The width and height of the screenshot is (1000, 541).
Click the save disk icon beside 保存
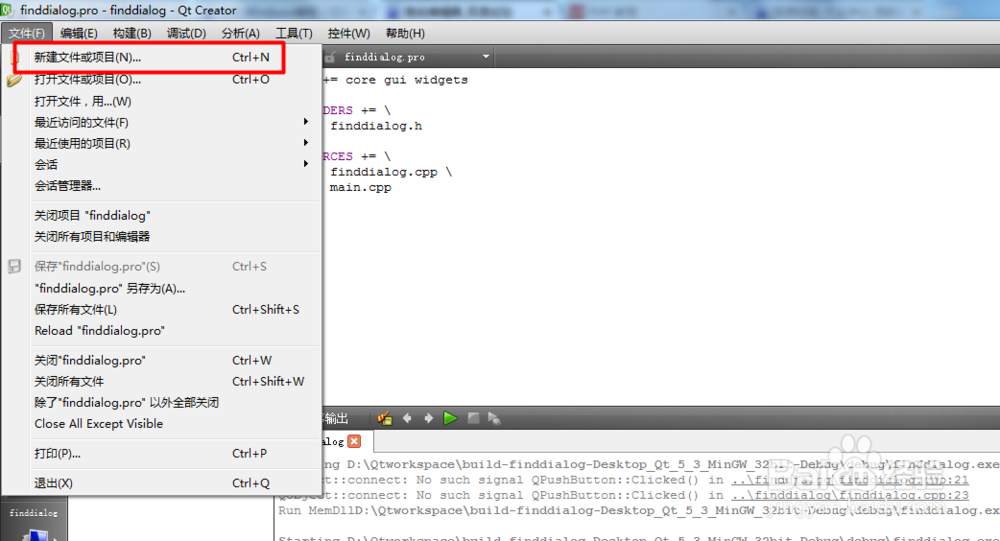(x=14, y=267)
